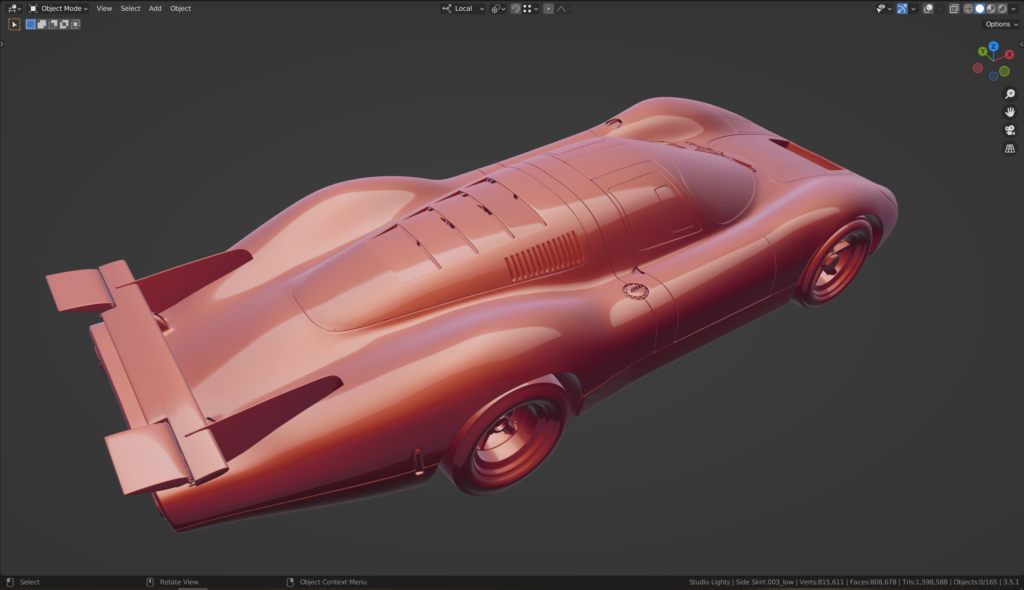The width and height of the screenshot is (1024, 590).
Task: Click the right-mouse icon beside "Object Context Menu"
Action: click(290, 582)
